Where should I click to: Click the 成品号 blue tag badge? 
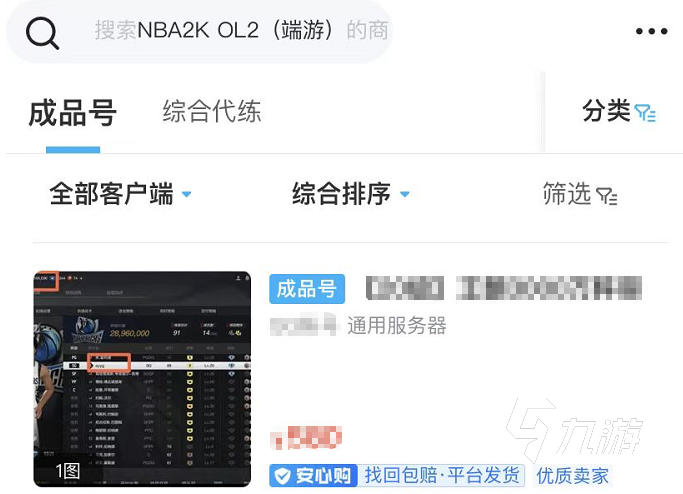tap(307, 289)
